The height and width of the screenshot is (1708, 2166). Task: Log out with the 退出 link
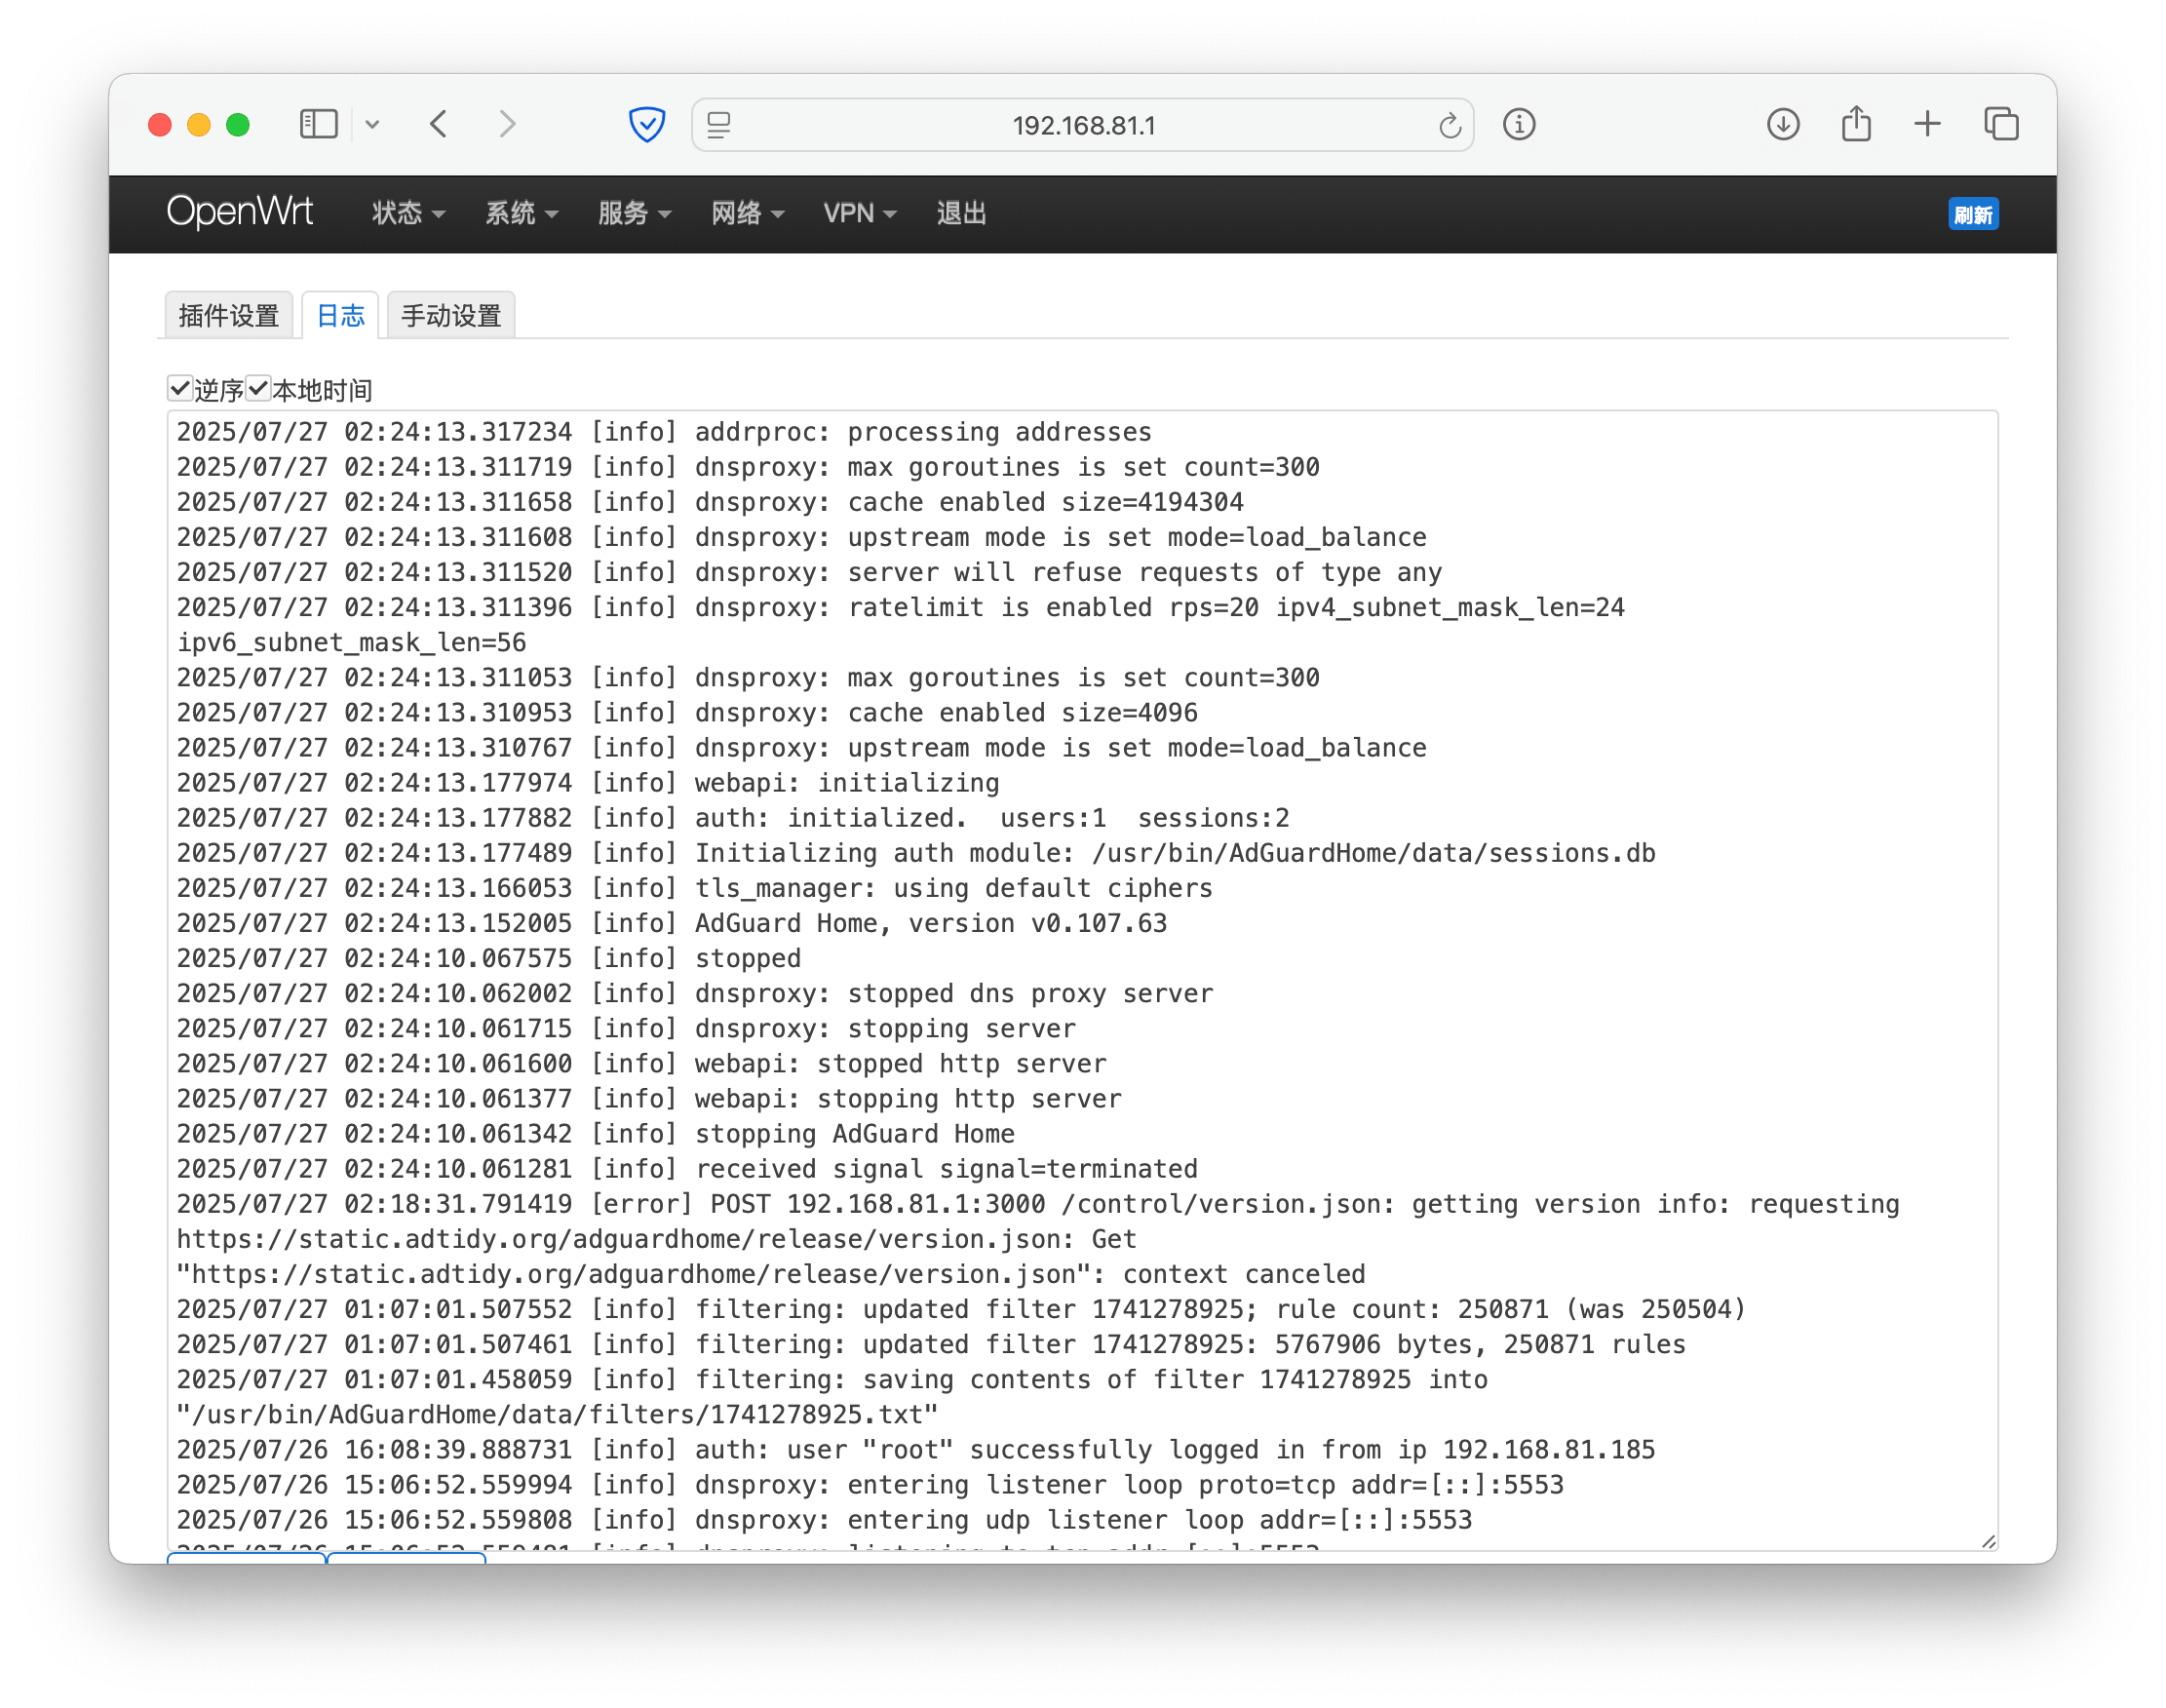click(x=961, y=213)
